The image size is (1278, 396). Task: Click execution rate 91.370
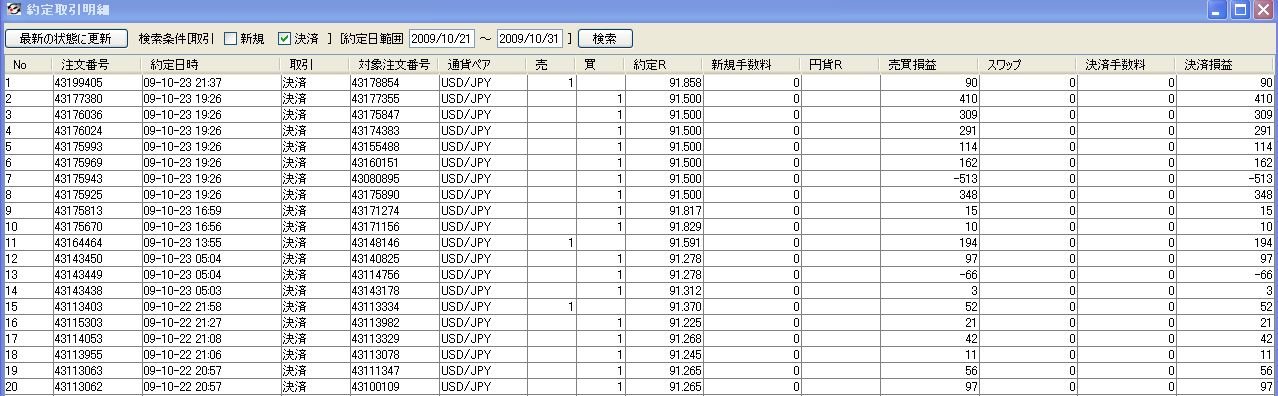coord(685,307)
